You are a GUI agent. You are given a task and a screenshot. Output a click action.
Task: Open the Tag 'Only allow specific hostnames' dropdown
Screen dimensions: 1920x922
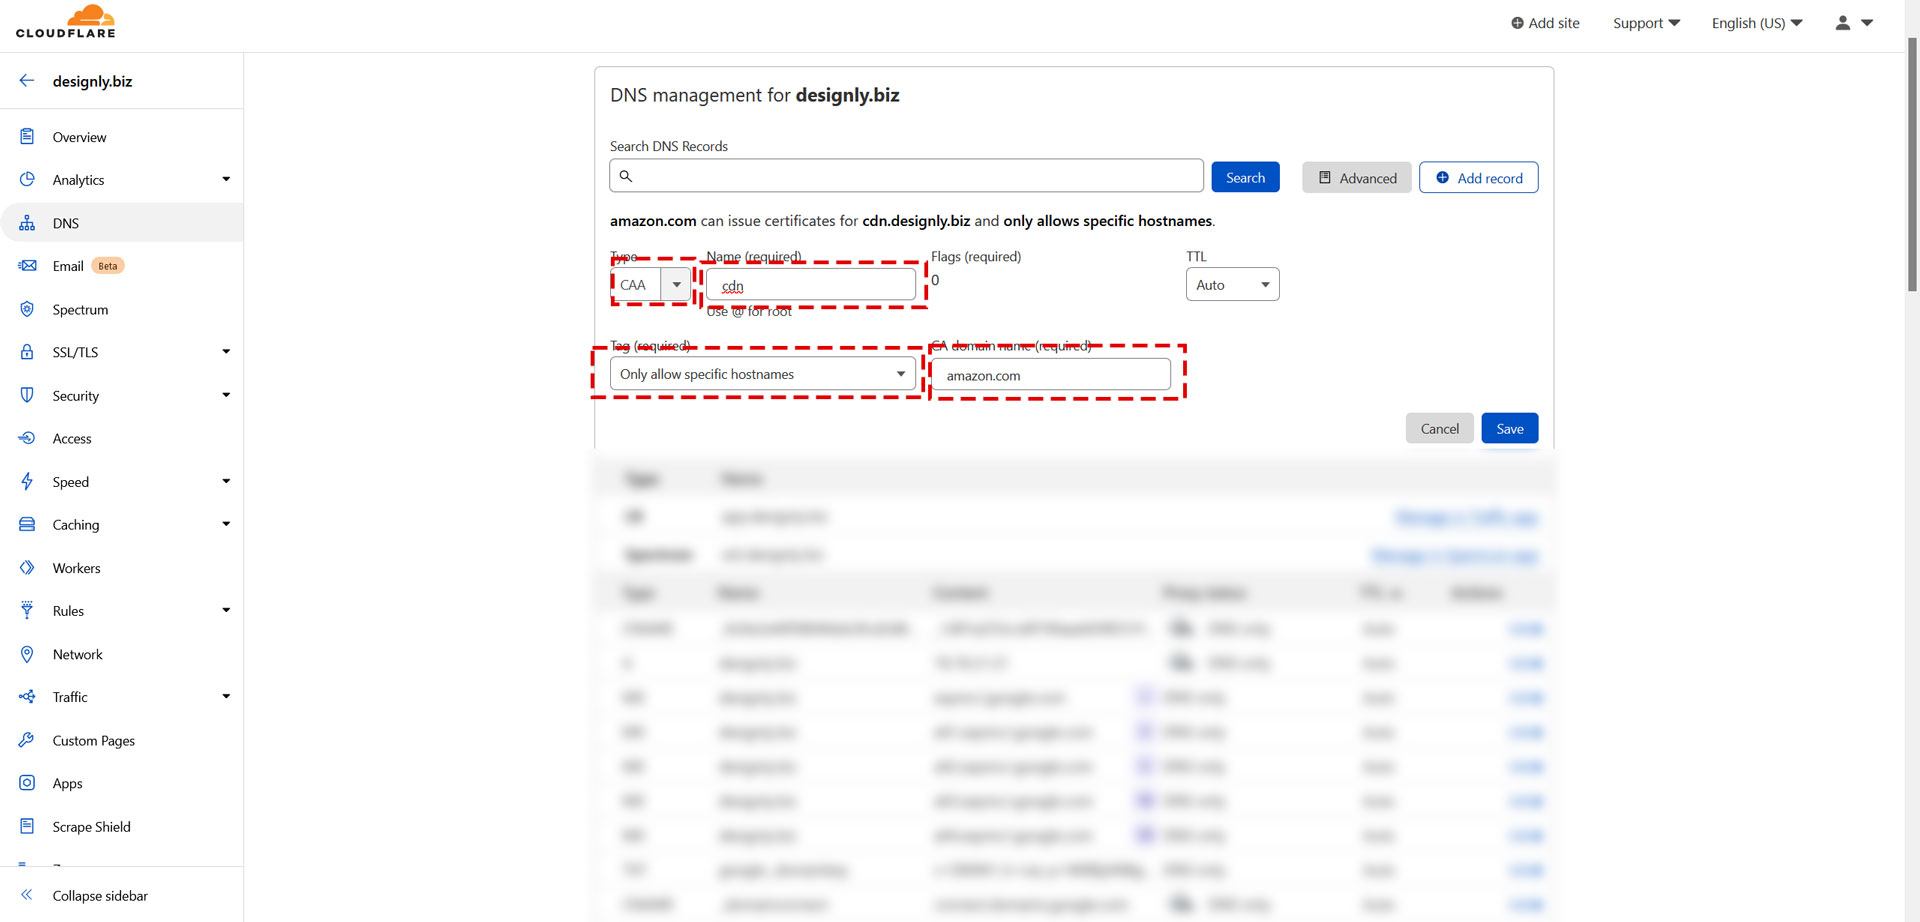[x=763, y=374]
